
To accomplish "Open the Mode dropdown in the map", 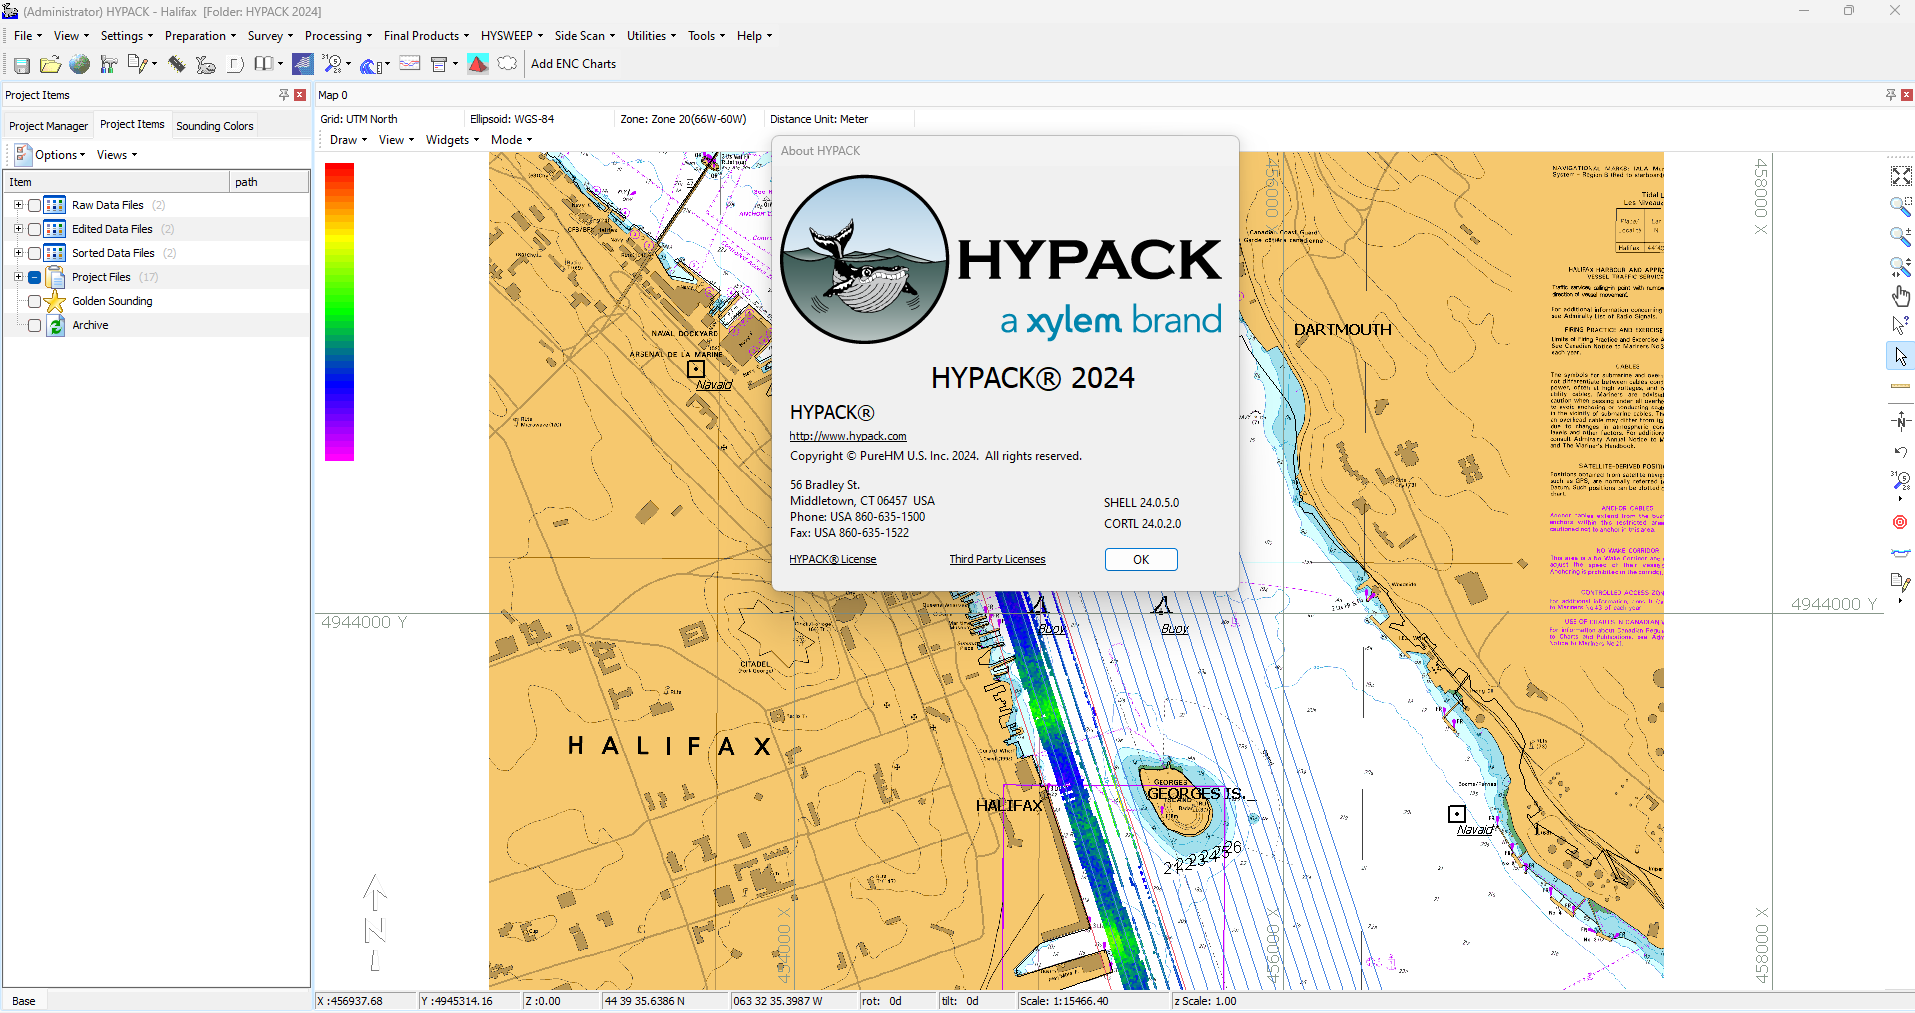I will click(511, 140).
